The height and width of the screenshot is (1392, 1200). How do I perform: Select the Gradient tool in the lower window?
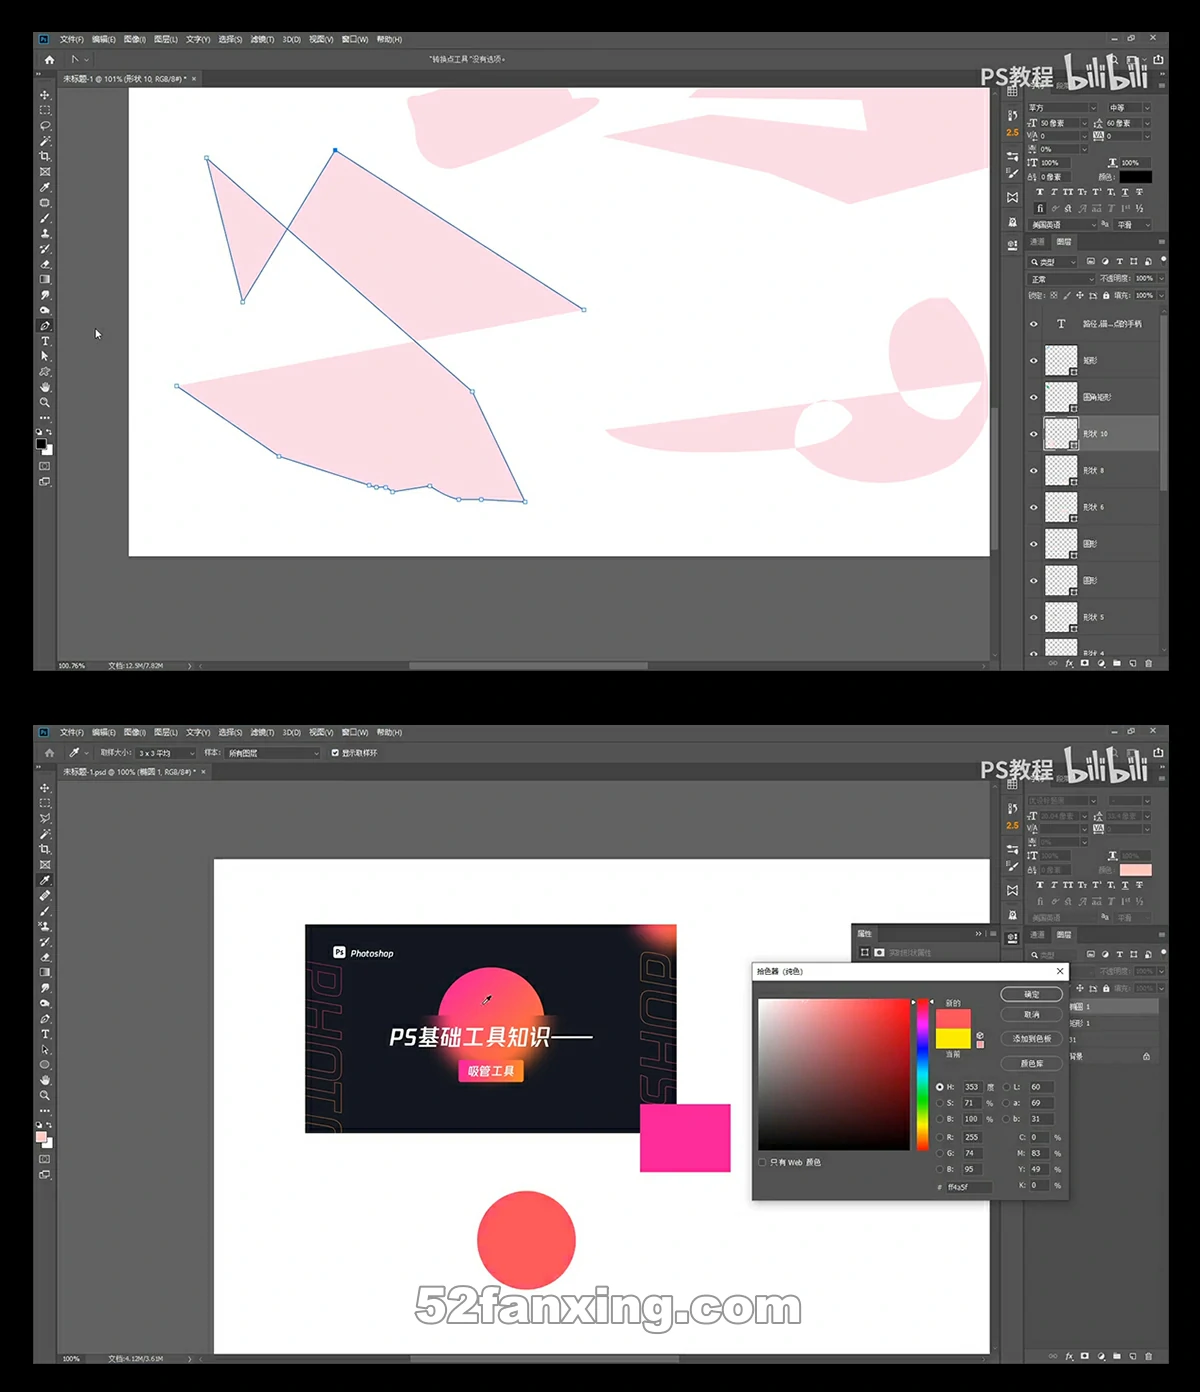45,972
